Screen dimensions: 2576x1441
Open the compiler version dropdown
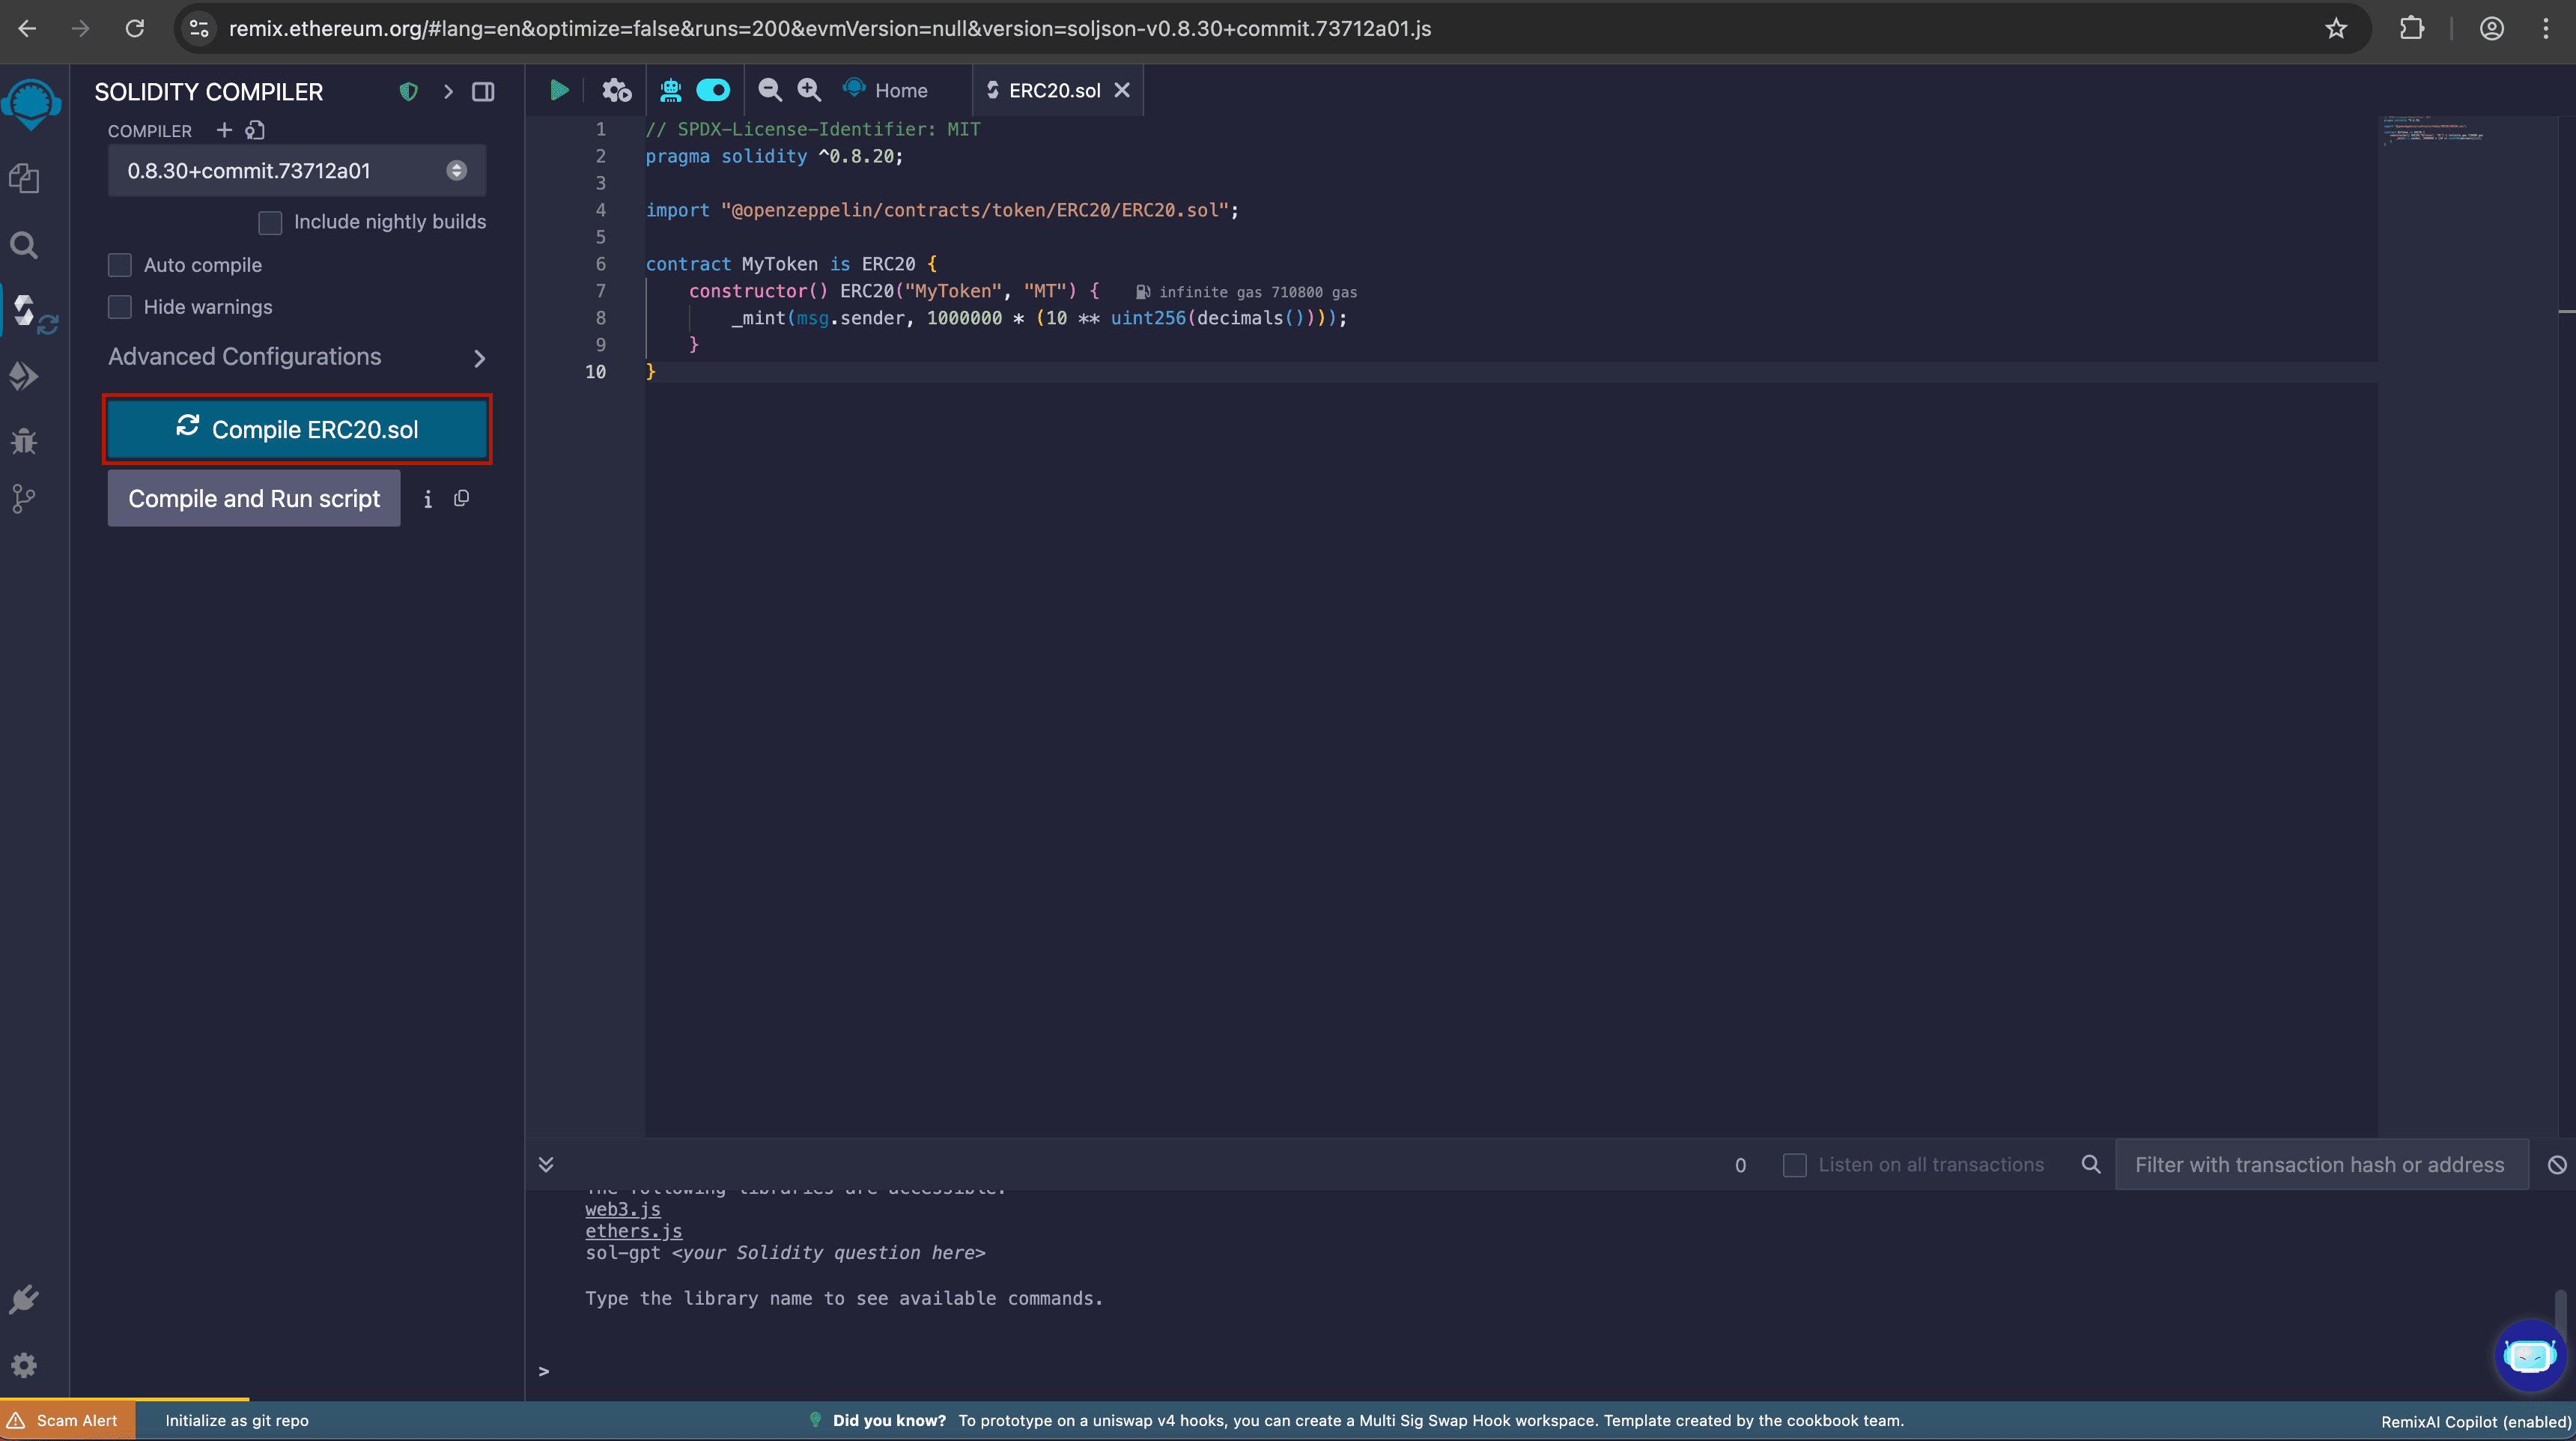pyautogui.click(x=297, y=171)
